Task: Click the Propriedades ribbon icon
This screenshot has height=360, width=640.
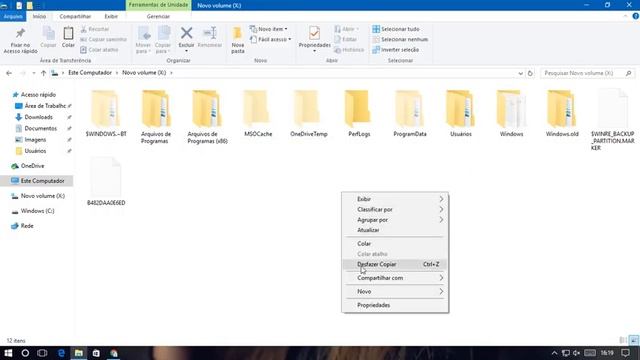Action: click(x=314, y=39)
